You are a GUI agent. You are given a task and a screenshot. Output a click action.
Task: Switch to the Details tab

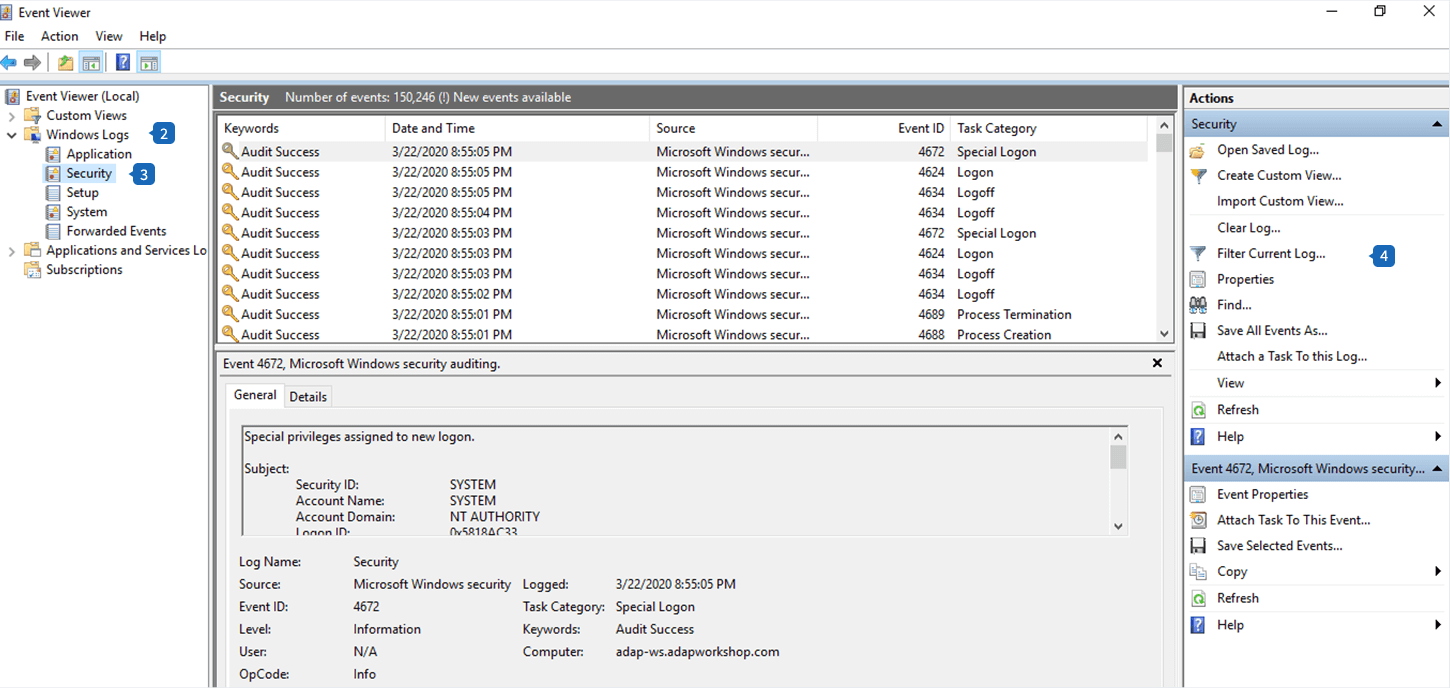[308, 396]
